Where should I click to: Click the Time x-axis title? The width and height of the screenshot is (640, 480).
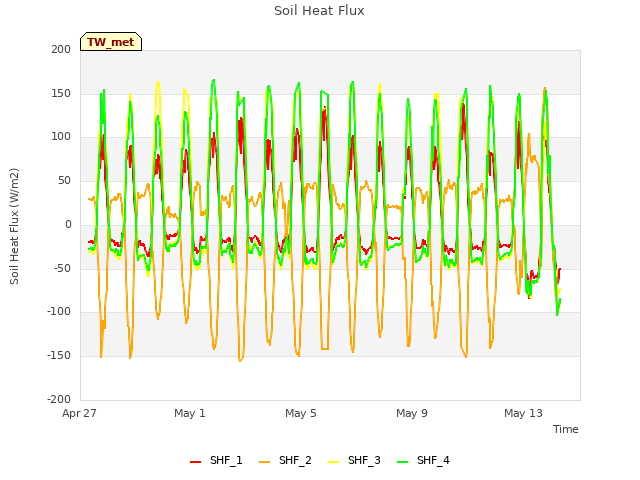pos(566,429)
